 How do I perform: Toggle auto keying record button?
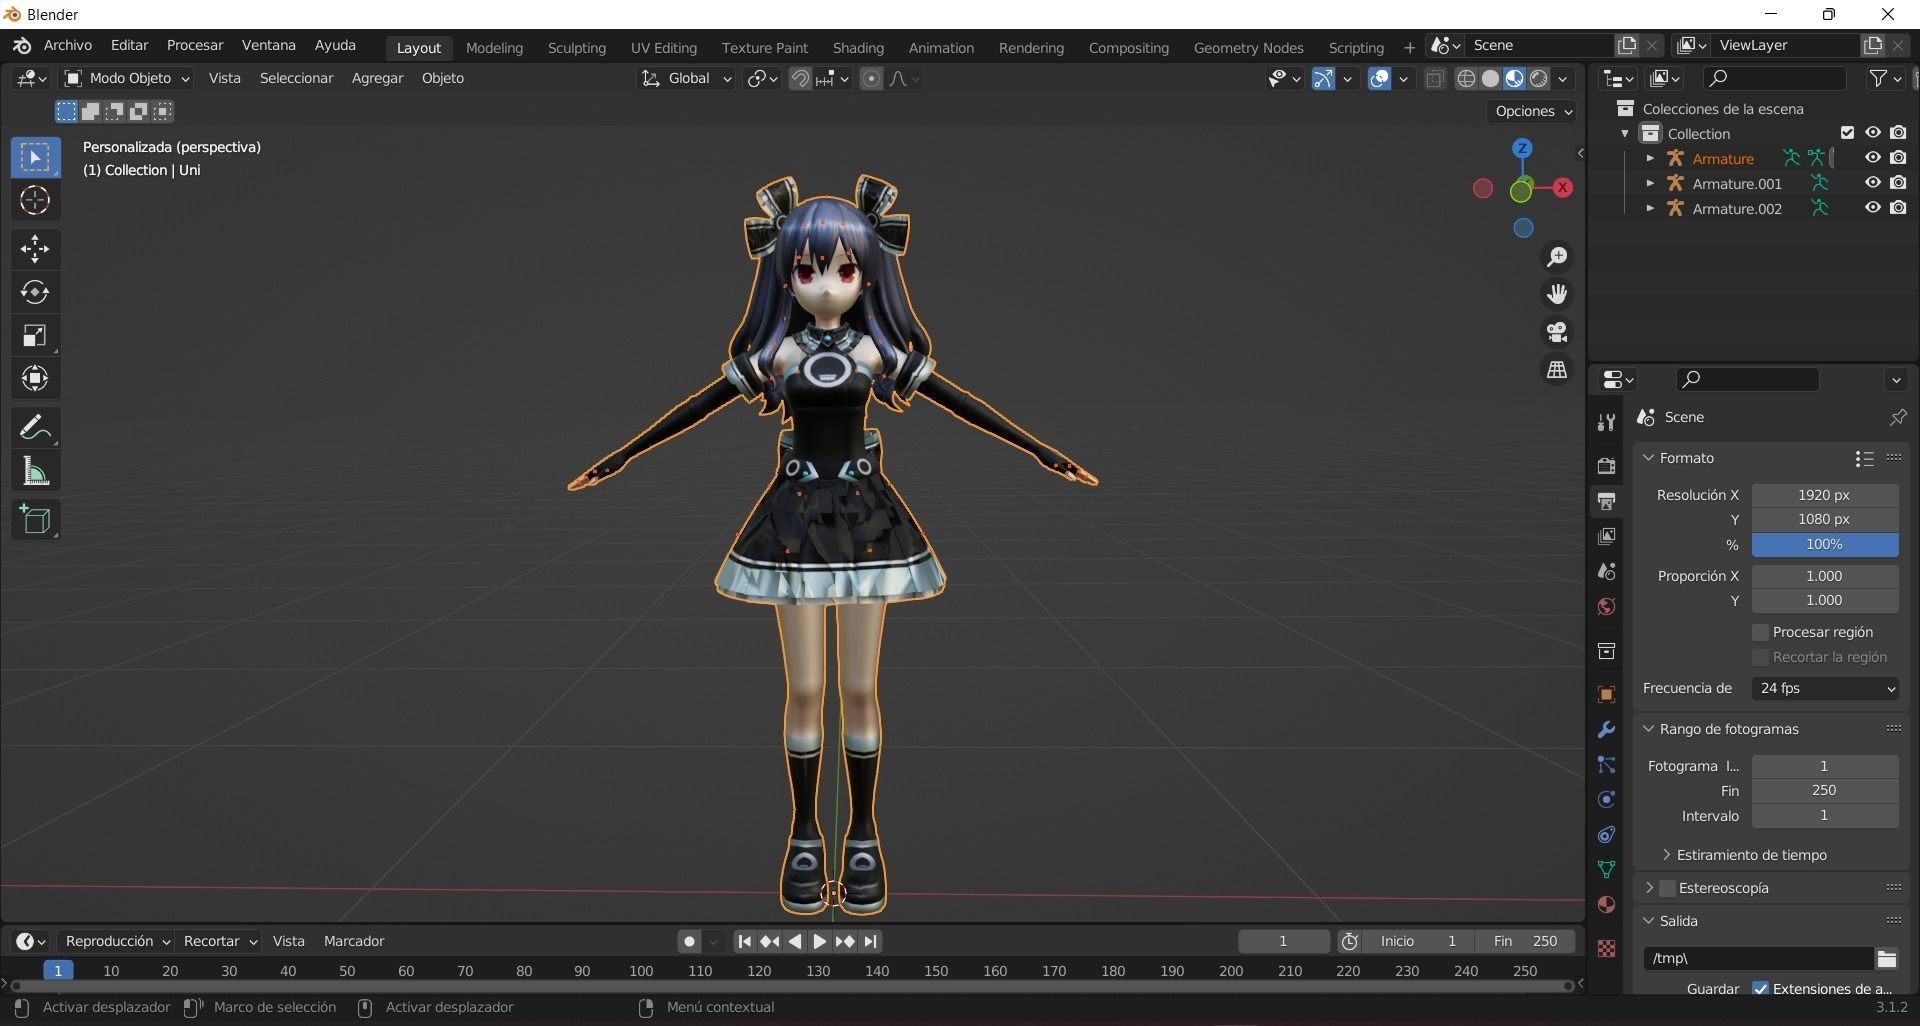689,942
